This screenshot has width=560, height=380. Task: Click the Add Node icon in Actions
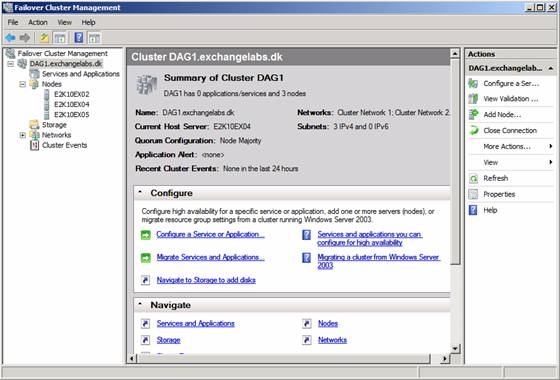point(473,115)
